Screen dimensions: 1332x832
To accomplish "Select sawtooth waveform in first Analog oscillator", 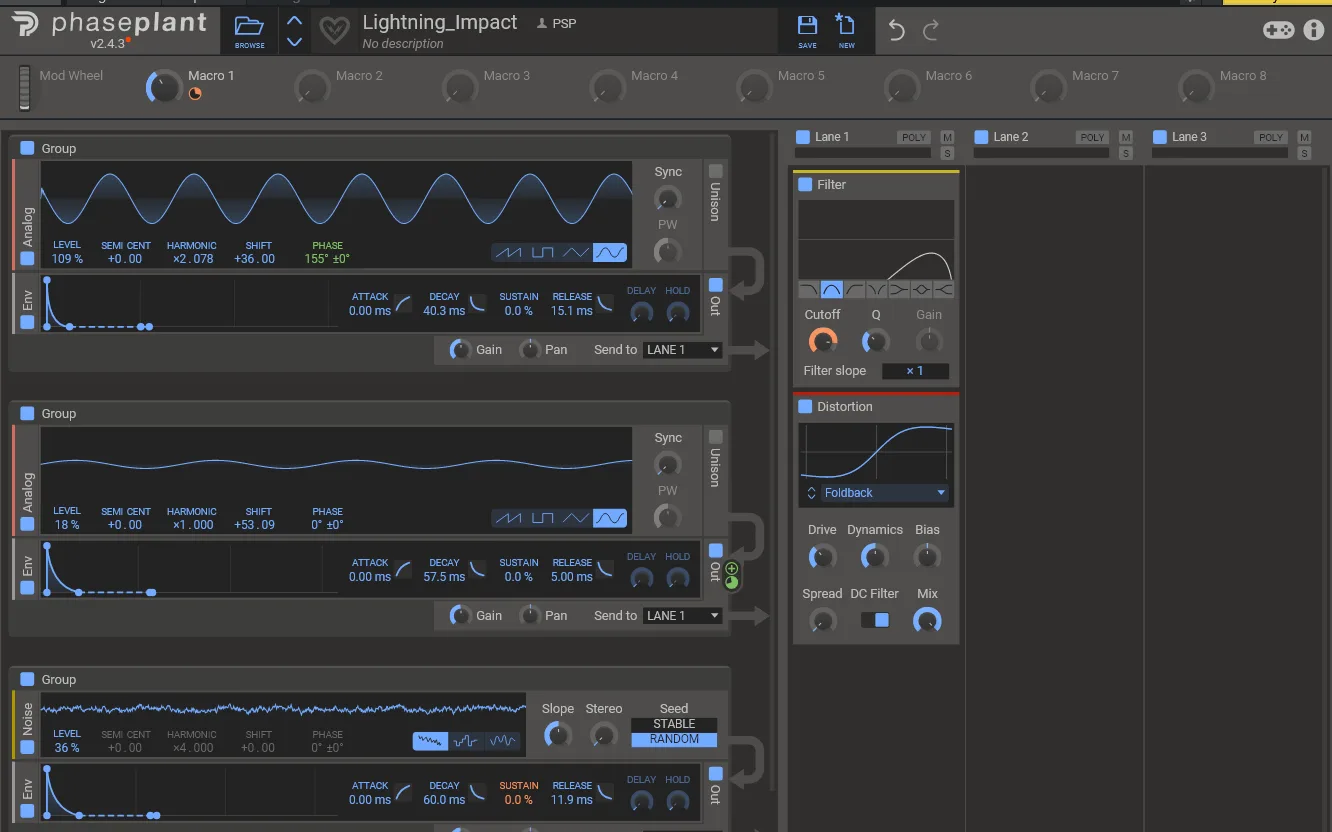I will pos(509,253).
